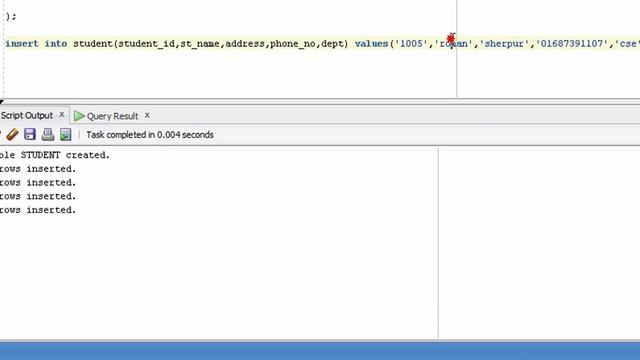The width and height of the screenshot is (640, 360).
Task: Clear the script output with eraser icon
Action: pos(12,134)
